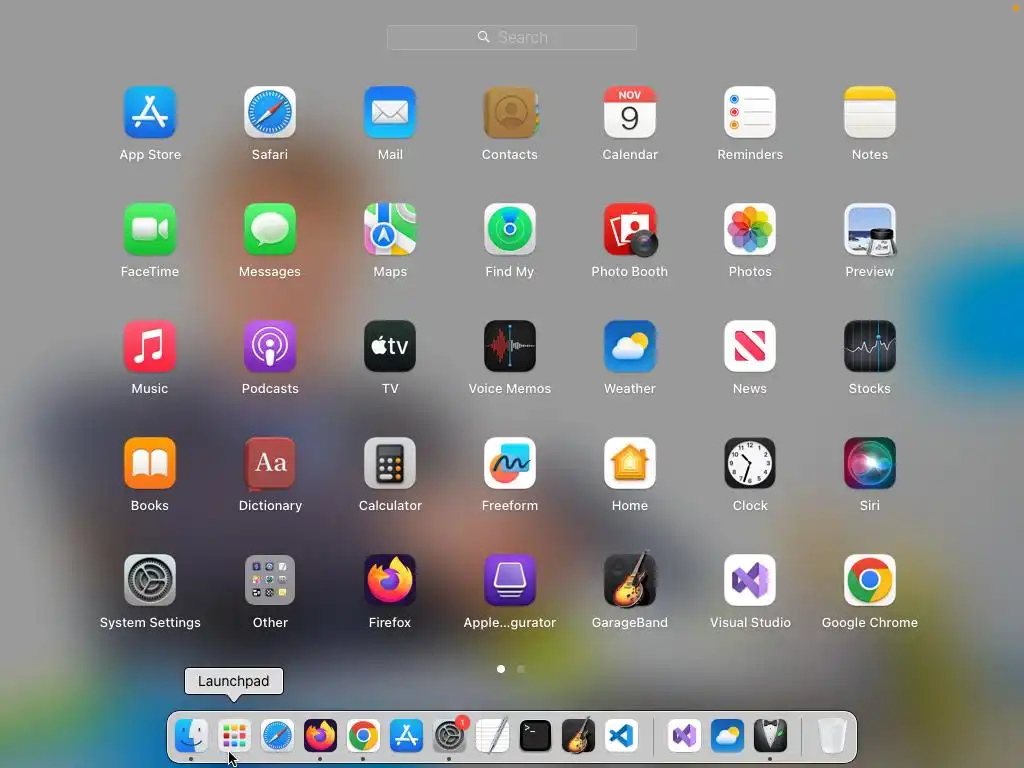Launch the Clock app
This screenshot has height=768, width=1024.
click(x=750, y=463)
